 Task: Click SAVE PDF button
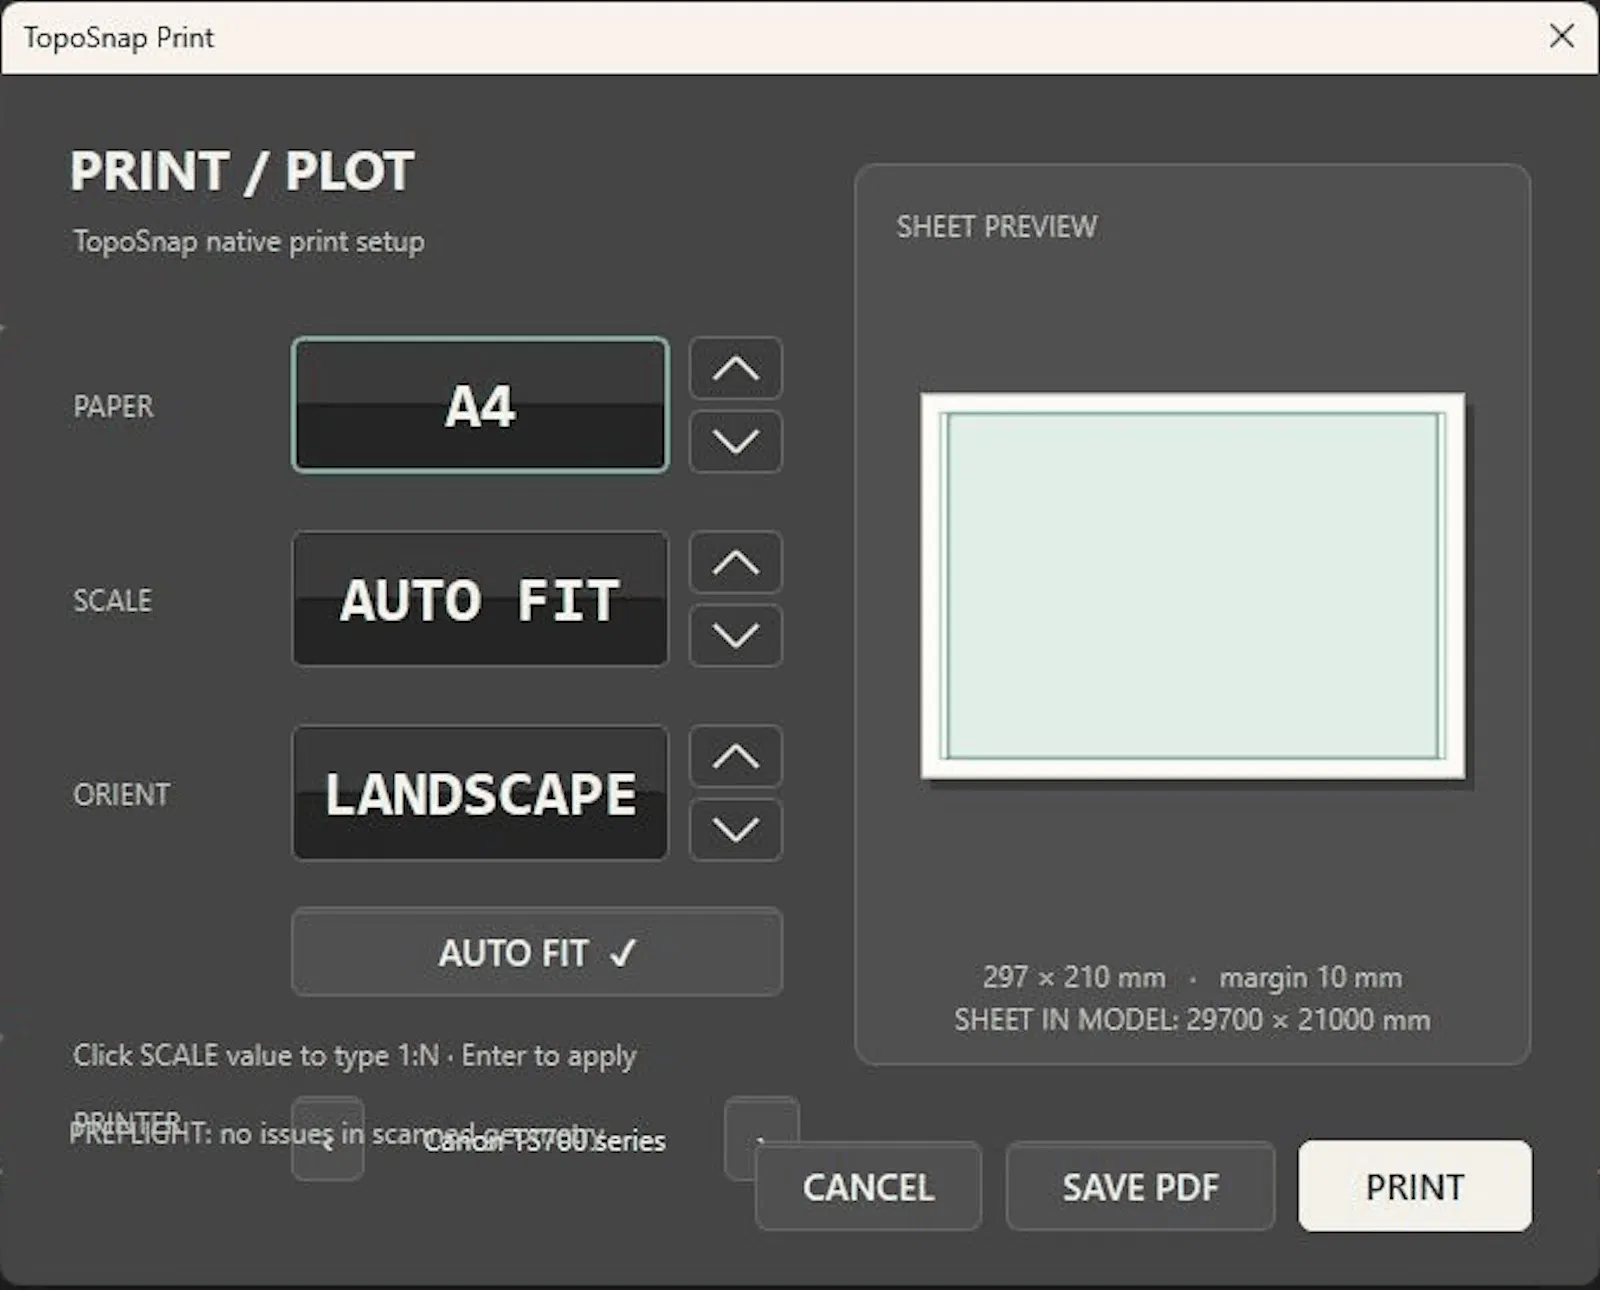pos(1140,1187)
